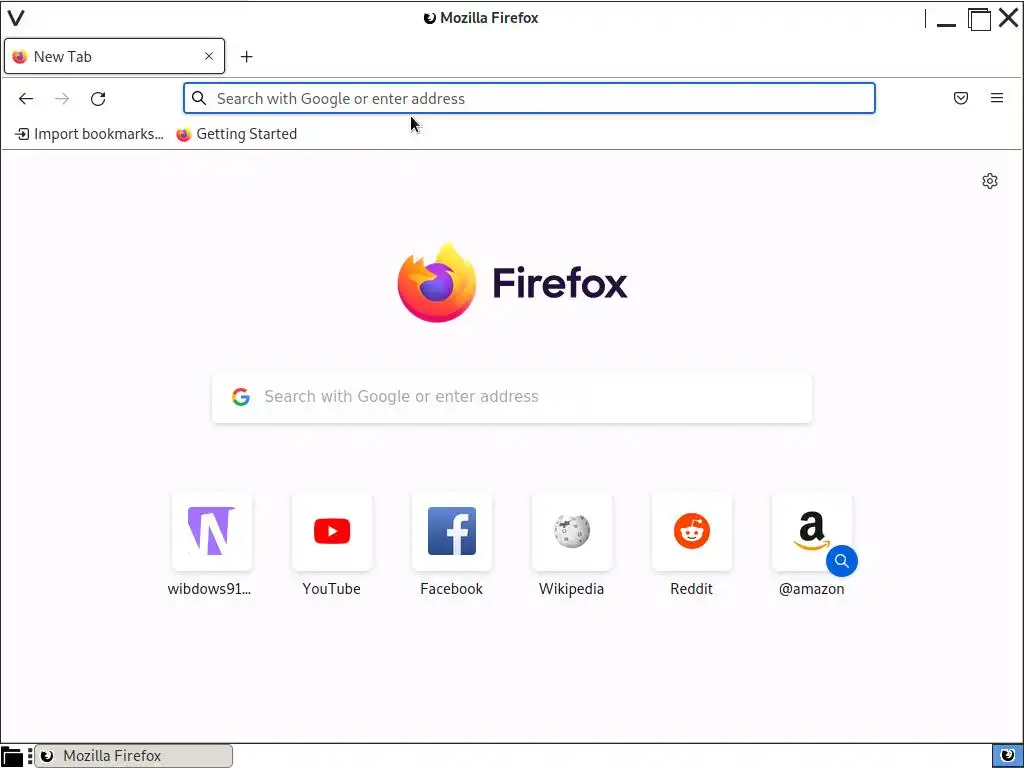This screenshot has width=1024, height=768.
Task: Open the Save to Pocket icon
Action: [x=961, y=98]
